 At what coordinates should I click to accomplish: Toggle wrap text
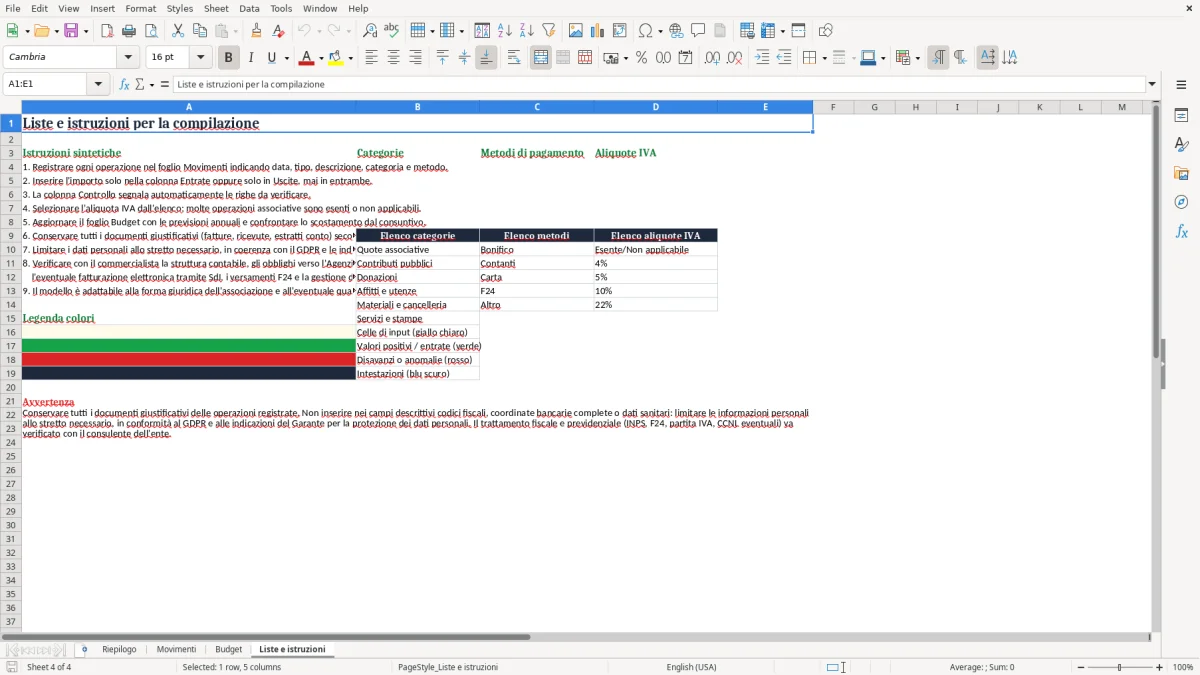coord(514,58)
